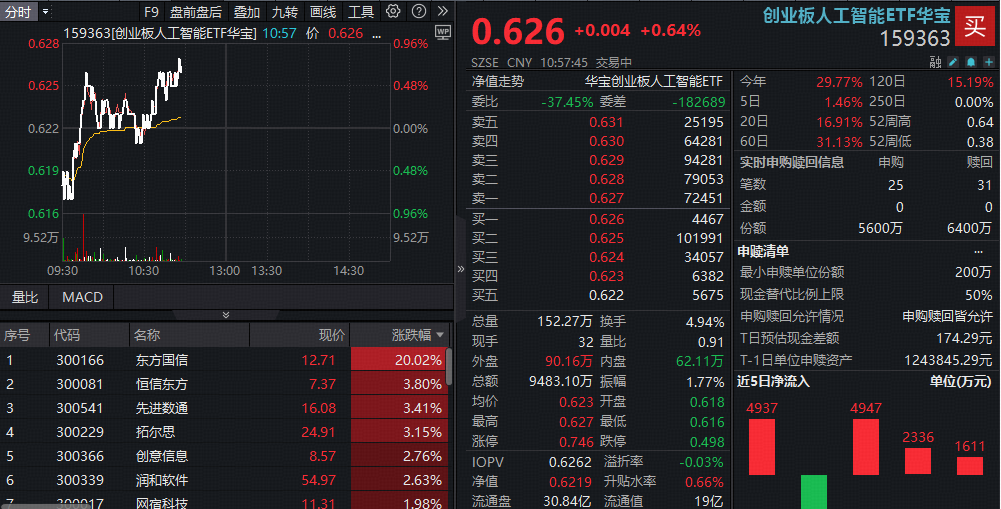This screenshot has height=509, width=1001.
Task: Open the help question mark icon
Action: pyautogui.click(x=419, y=11)
